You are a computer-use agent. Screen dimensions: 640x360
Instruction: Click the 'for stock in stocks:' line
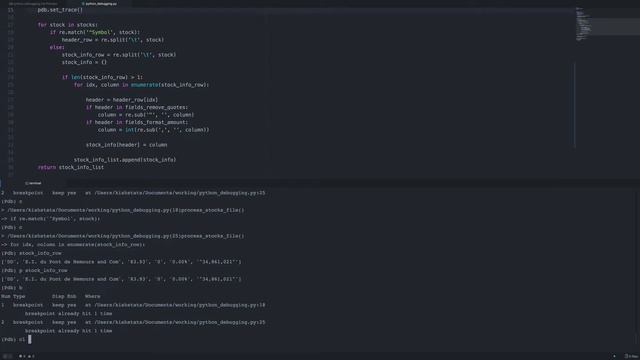coord(68,25)
